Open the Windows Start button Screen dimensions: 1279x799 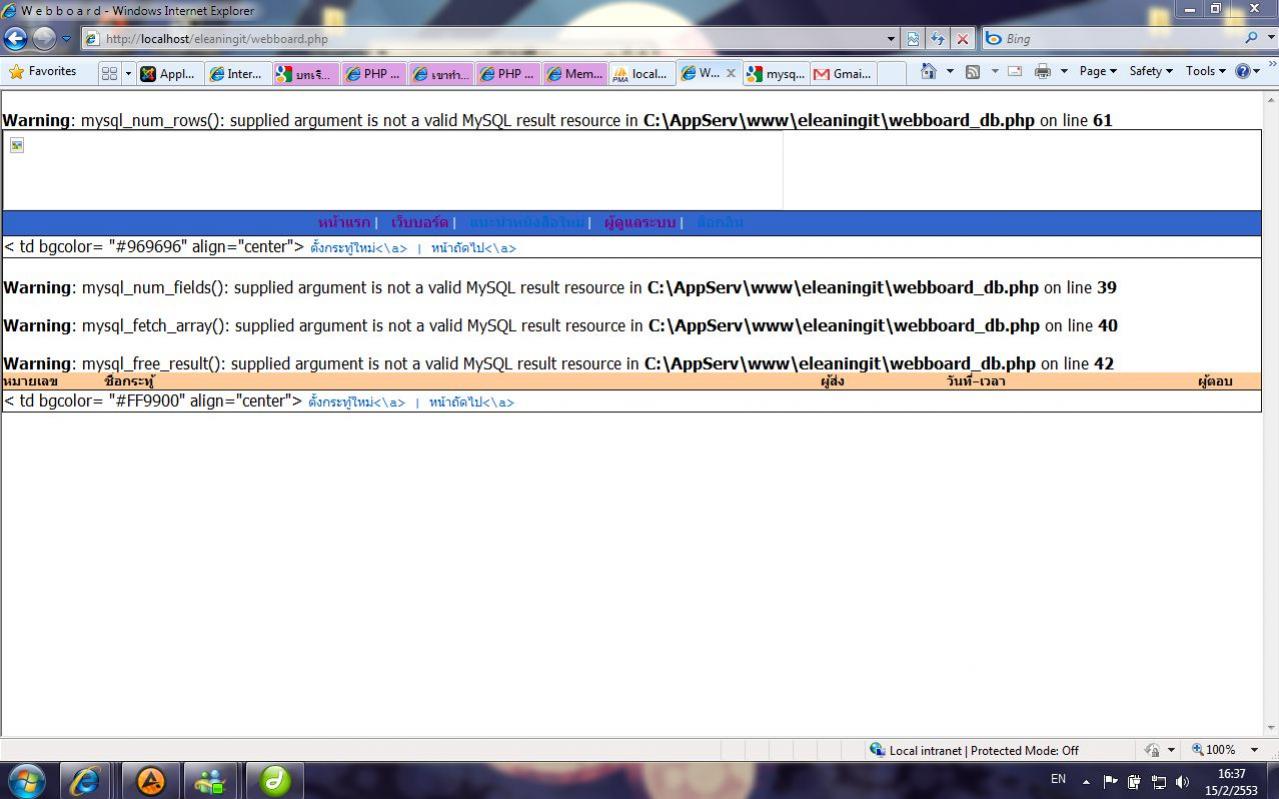coord(27,780)
